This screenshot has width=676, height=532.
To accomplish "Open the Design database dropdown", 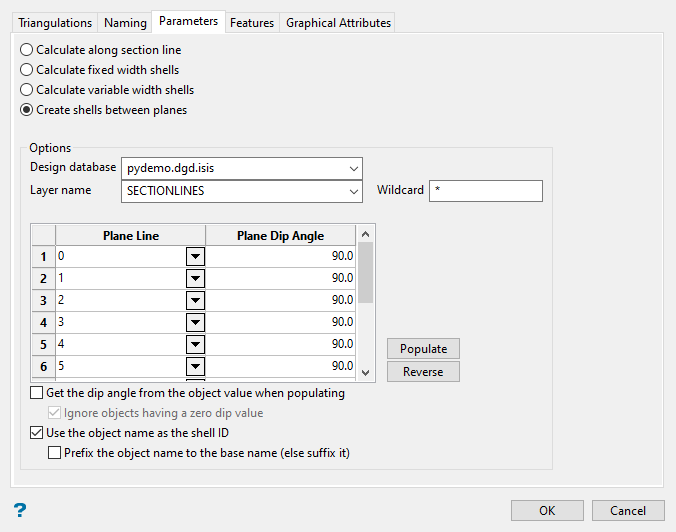I will coord(353,168).
